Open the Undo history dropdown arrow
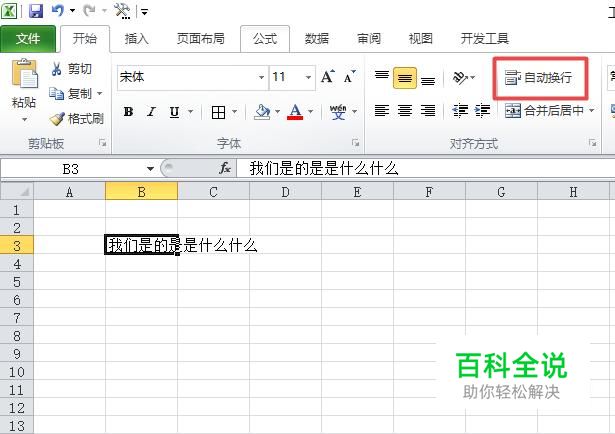 coord(73,11)
